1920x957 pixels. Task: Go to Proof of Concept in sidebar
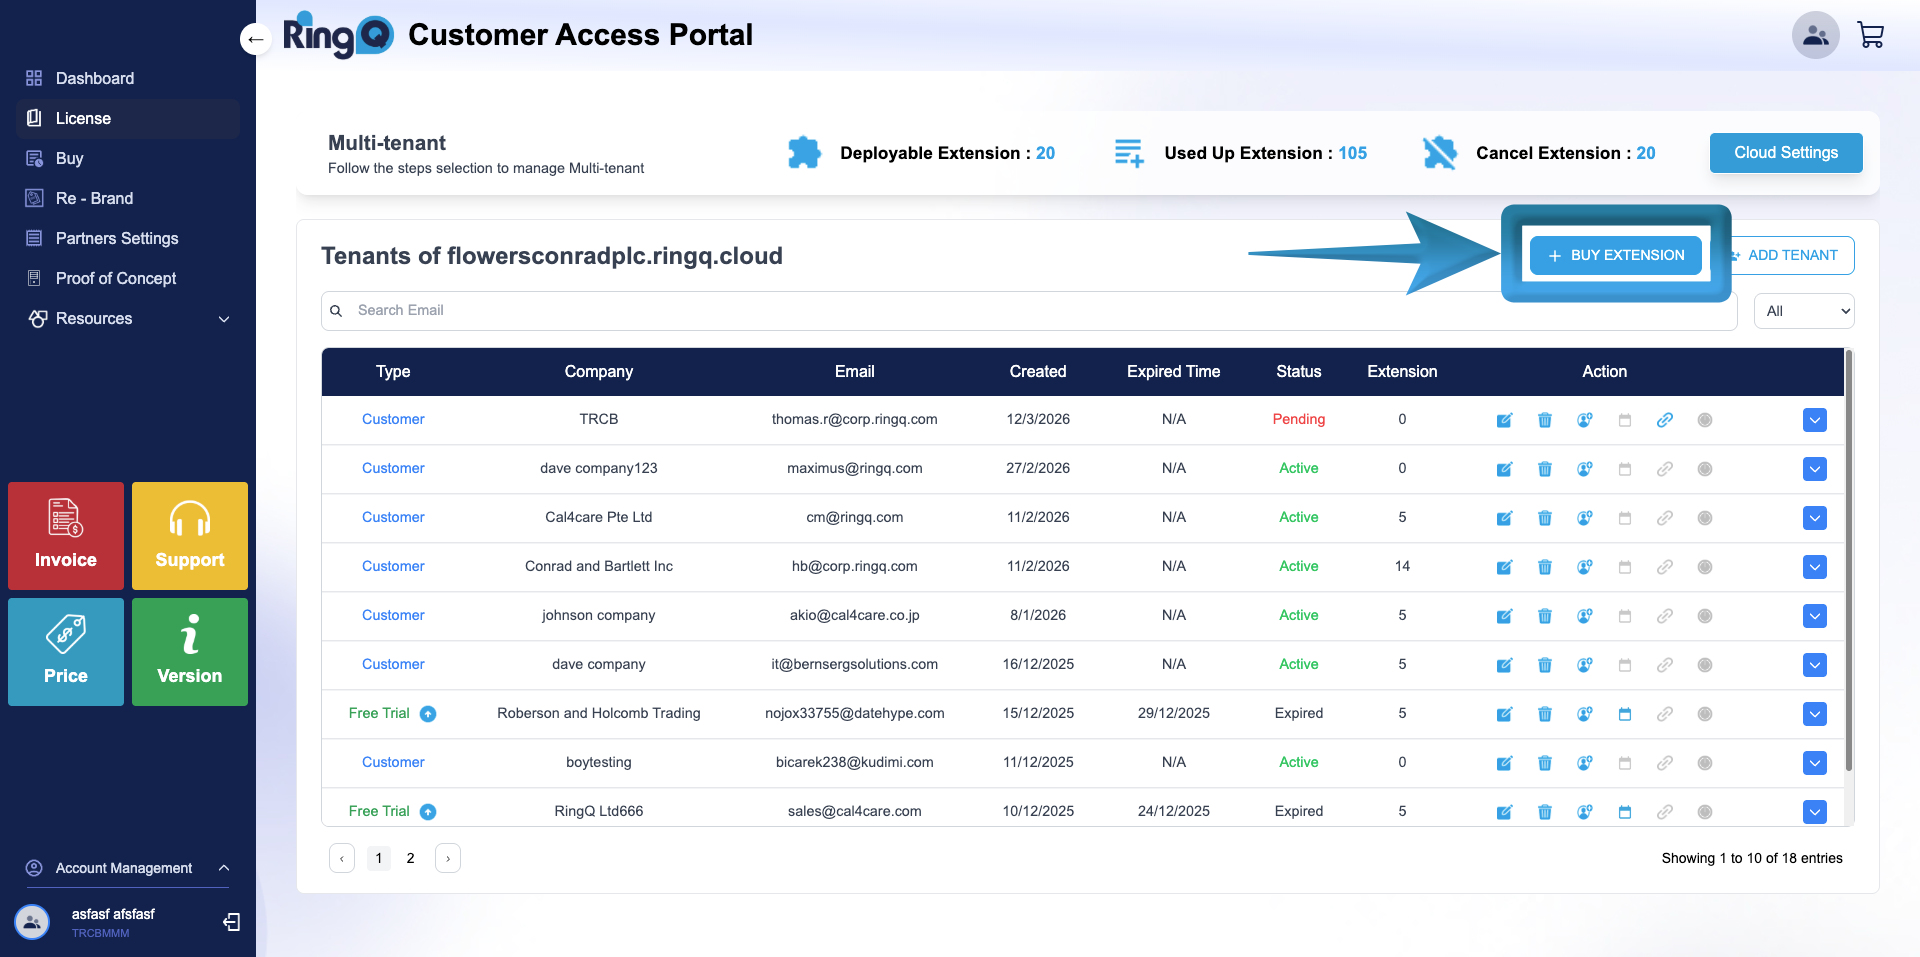tap(115, 278)
